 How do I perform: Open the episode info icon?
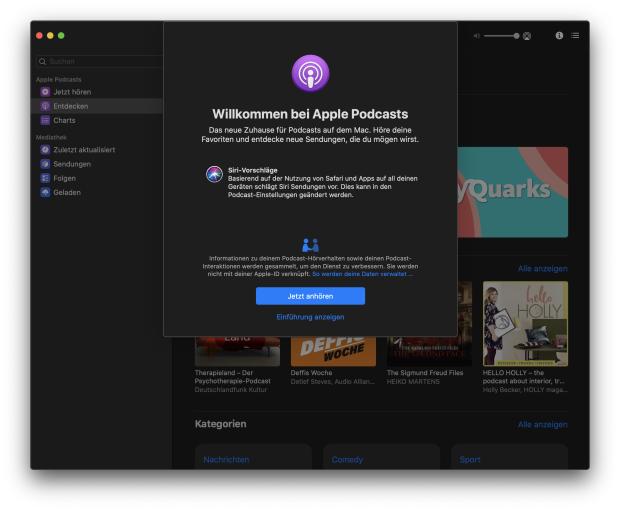pos(559,36)
